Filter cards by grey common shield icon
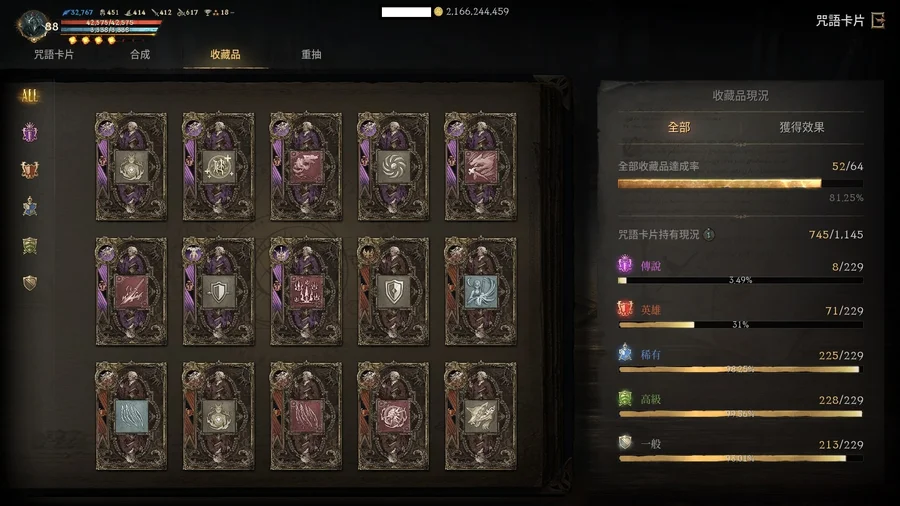Image resolution: width=900 pixels, height=506 pixels. (x=30, y=282)
